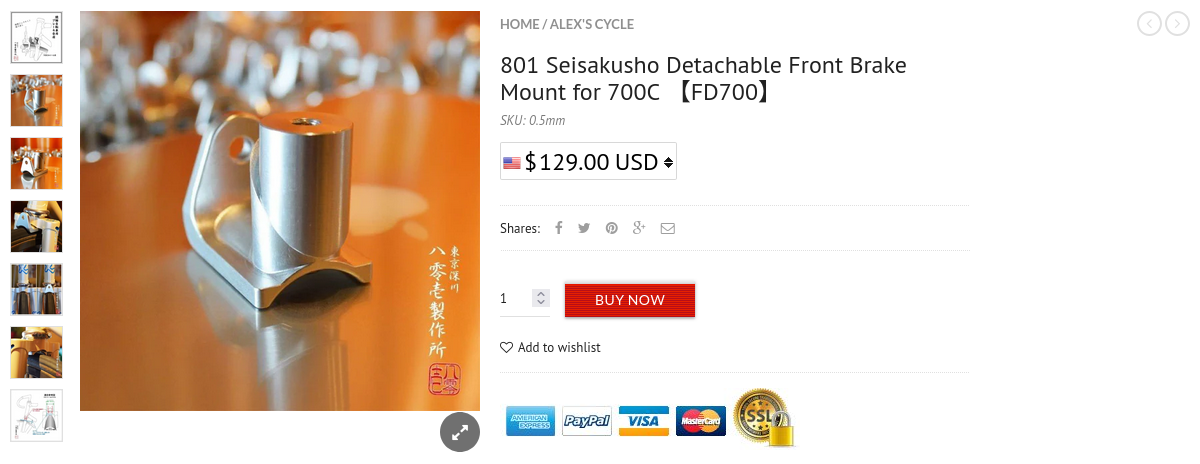View the second orange product thumbnail

point(36,164)
